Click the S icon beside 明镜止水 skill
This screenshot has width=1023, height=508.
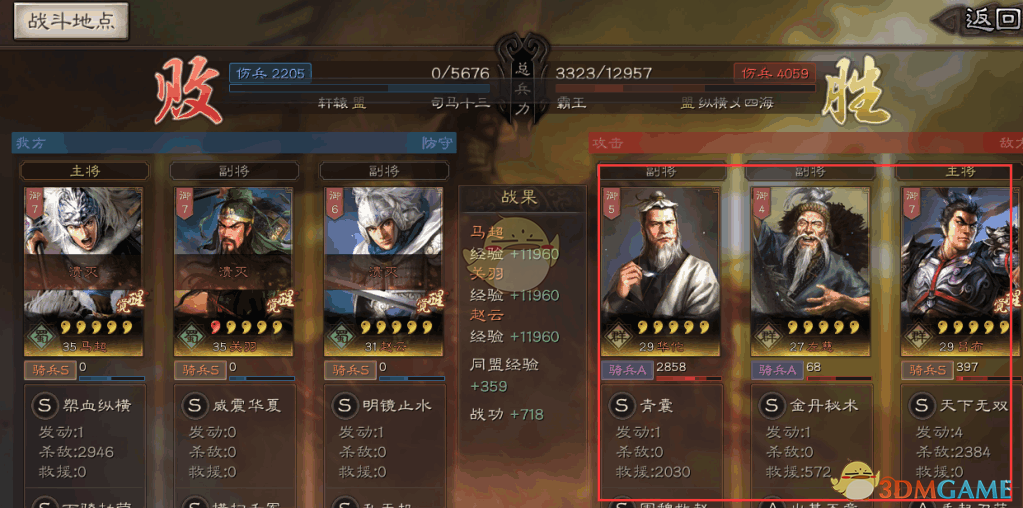click(344, 405)
